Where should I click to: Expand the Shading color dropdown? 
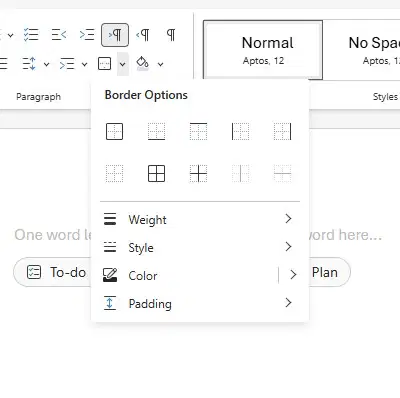tap(161, 64)
